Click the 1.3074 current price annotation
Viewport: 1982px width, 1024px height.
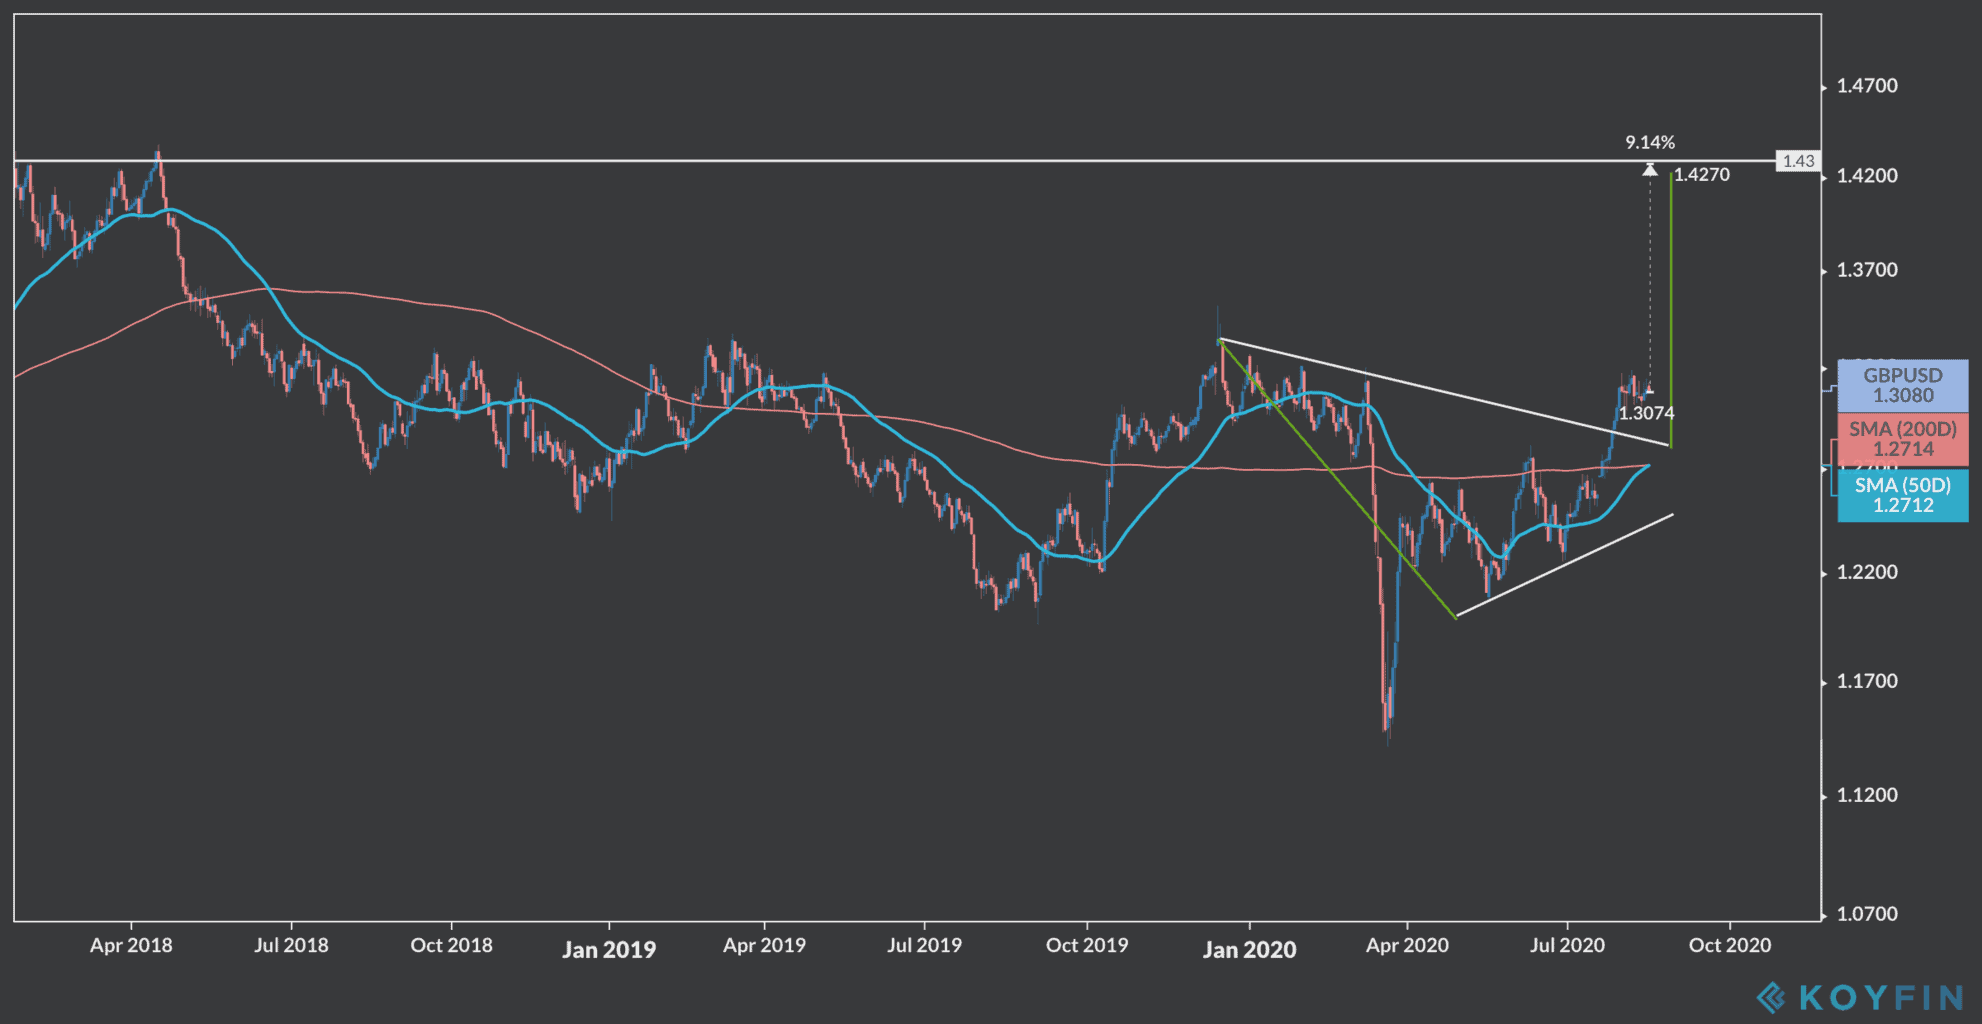(1646, 413)
